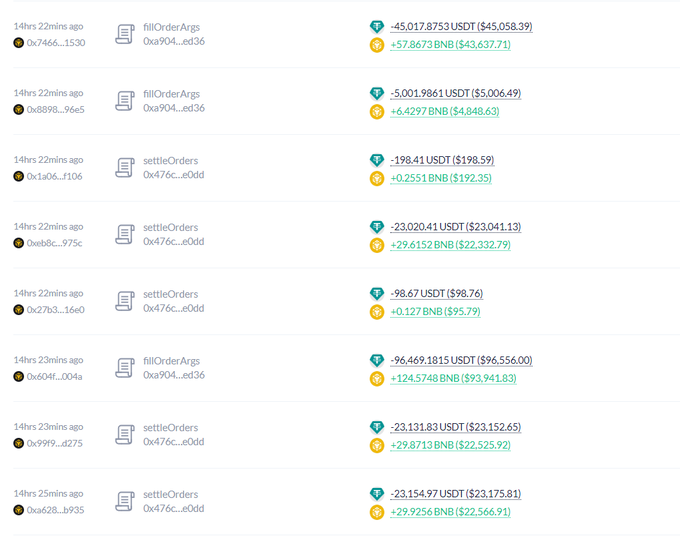Click +29.8713 BNB ($22,525.92) amount
Screen dimensions: 680x540
tap(451, 445)
